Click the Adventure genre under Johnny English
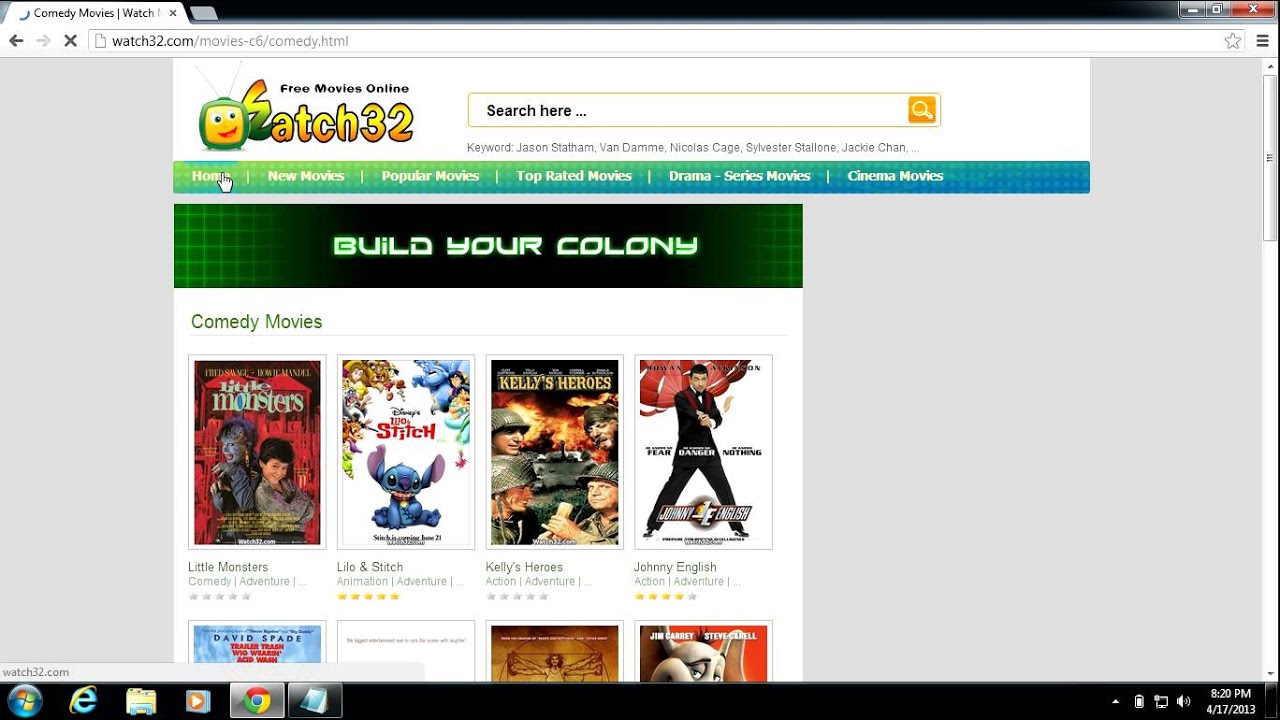This screenshot has width=1280, height=720. [698, 581]
